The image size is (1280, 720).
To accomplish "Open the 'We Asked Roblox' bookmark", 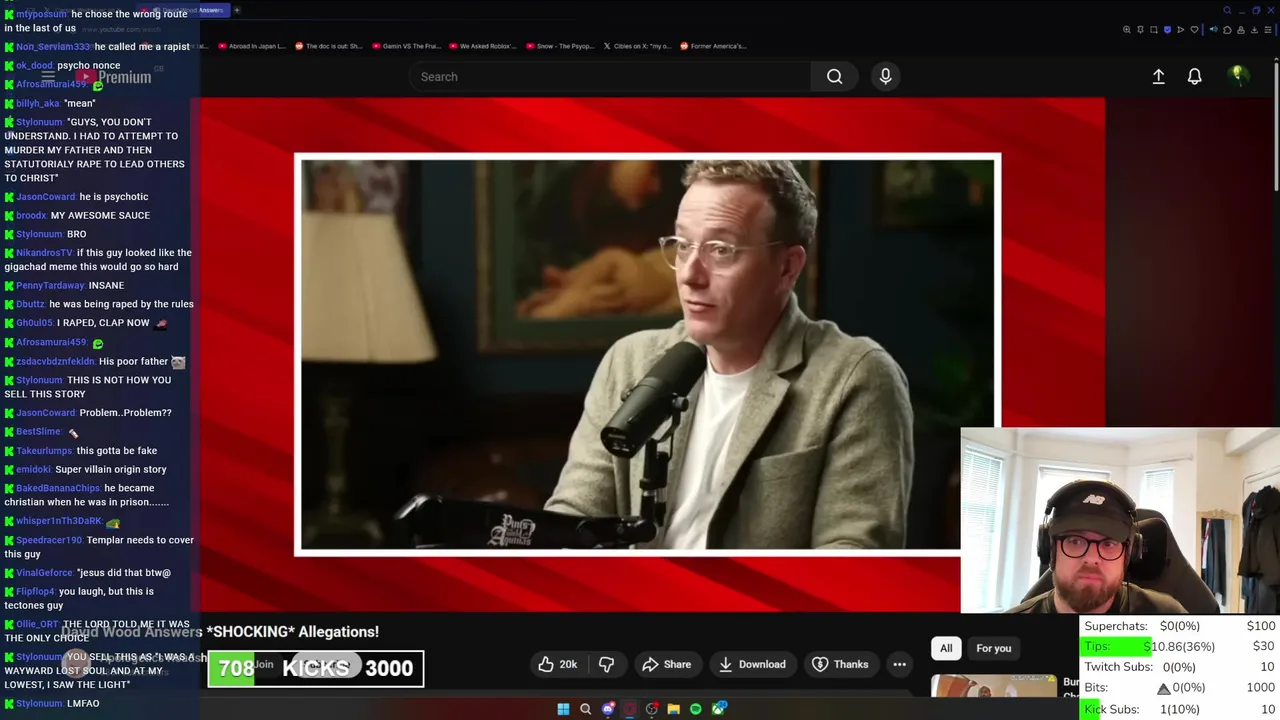I will pos(482,46).
